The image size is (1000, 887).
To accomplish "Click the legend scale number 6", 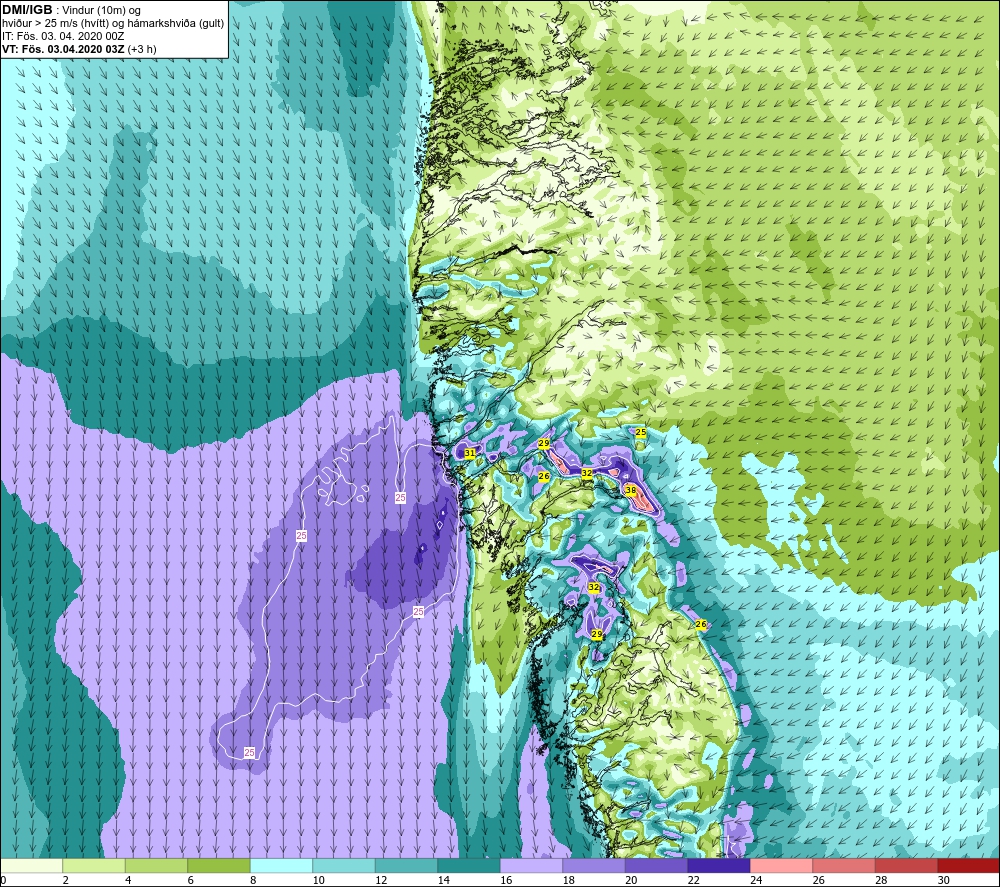I will (x=190, y=880).
